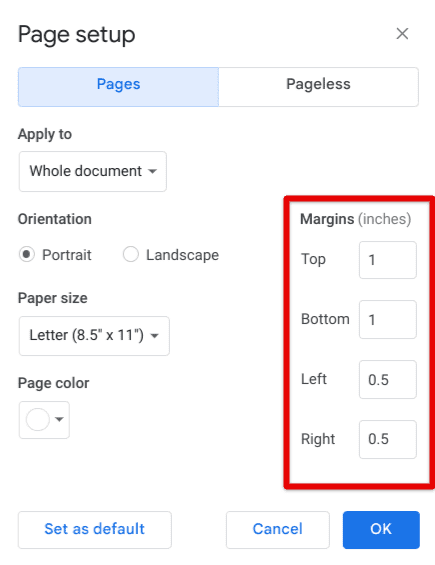Open the Page color picker
This screenshot has height=565, width=435.
tap(44, 420)
